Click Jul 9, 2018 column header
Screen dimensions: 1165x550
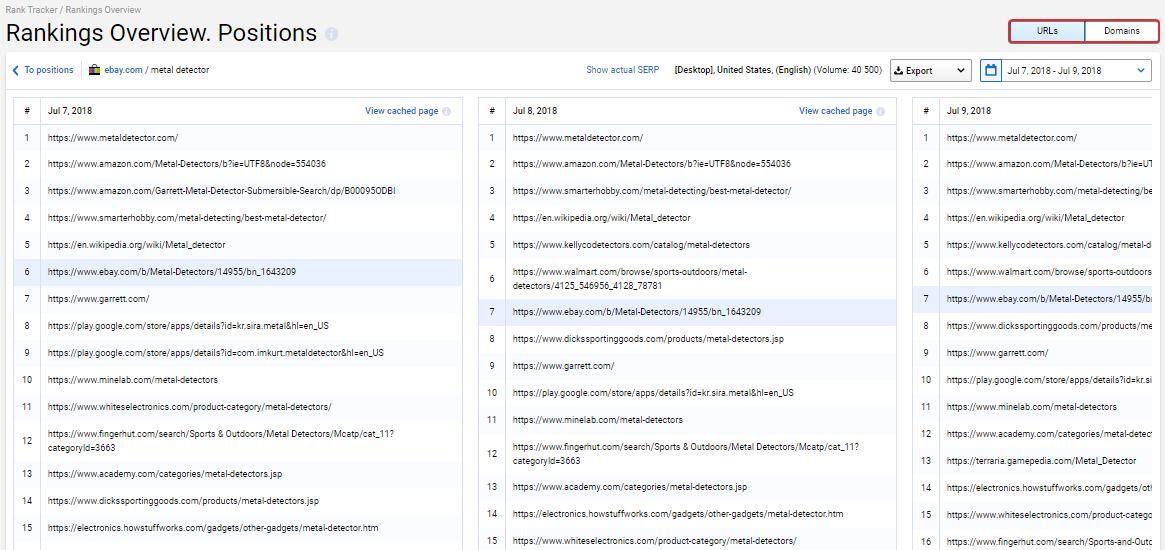pyautogui.click(x=970, y=111)
